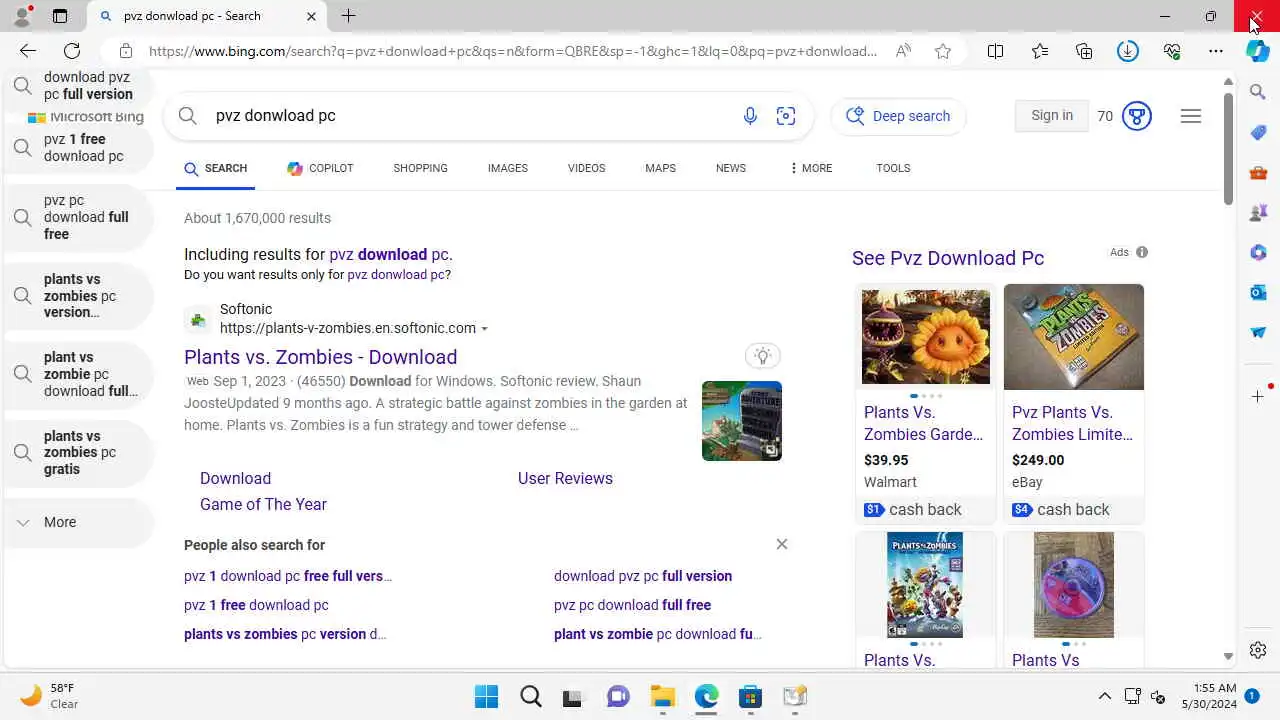The height and width of the screenshot is (720, 1280).
Task: Add this page to favorites star
Action: pyautogui.click(x=943, y=51)
